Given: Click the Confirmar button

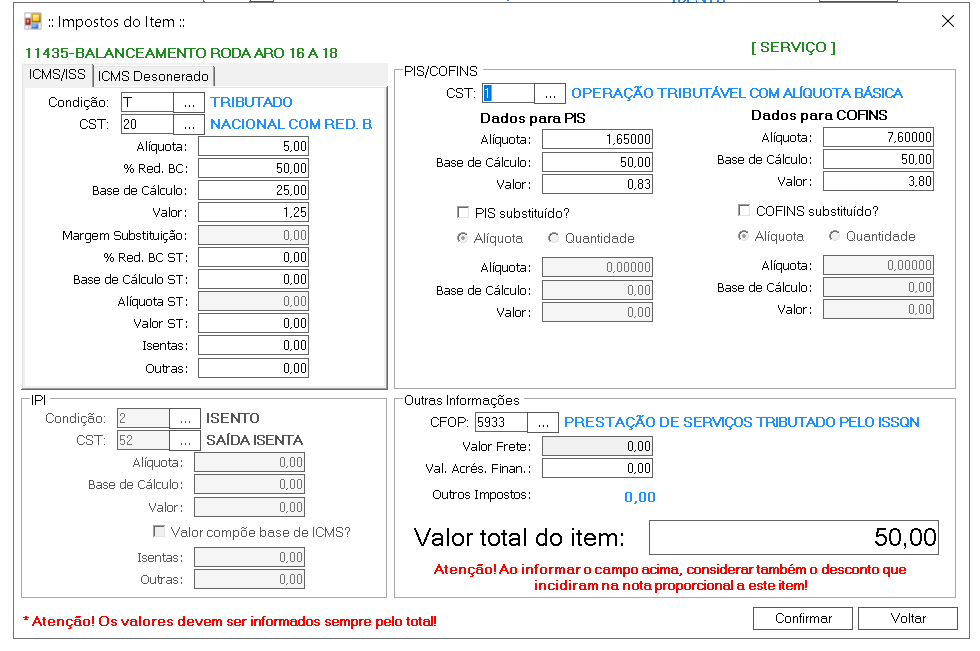Looking at the screenshot, I should [x=803, y=619].
